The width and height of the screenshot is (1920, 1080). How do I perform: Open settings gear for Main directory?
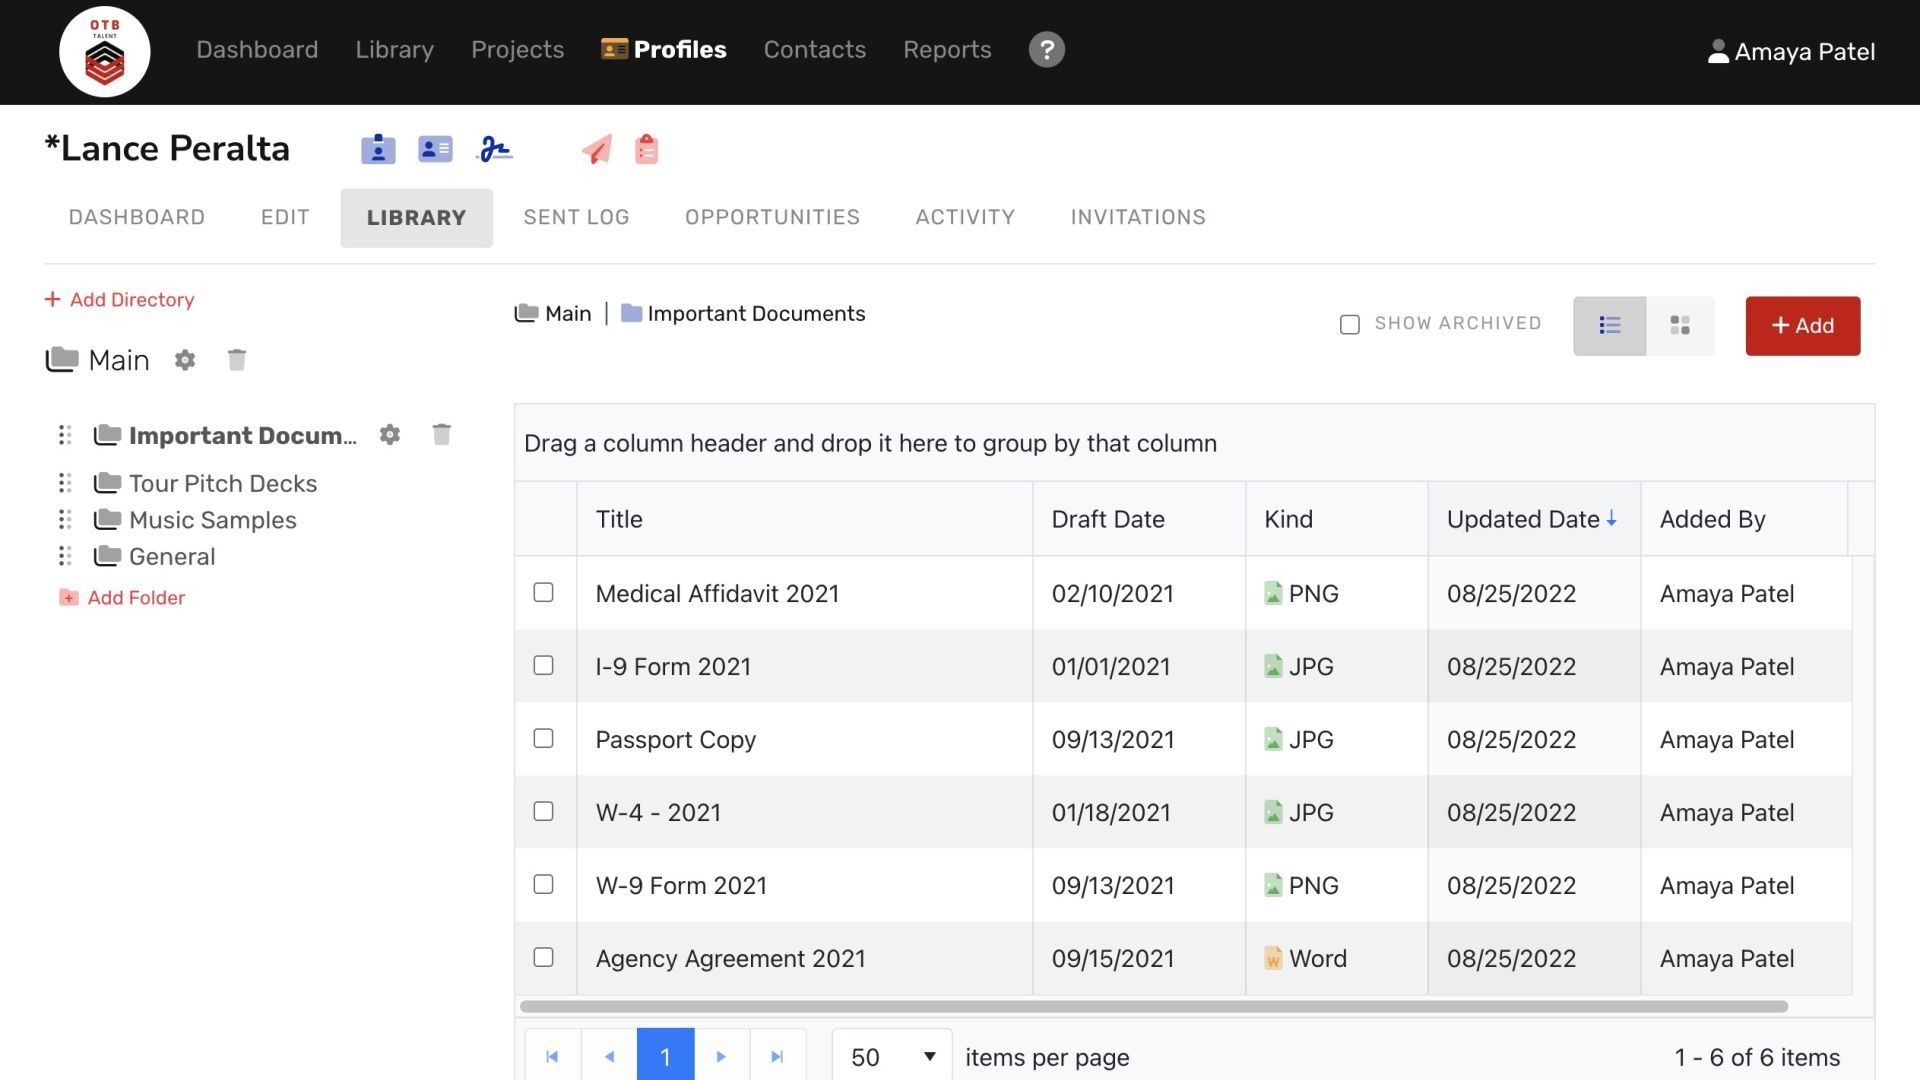tap(185, 360)
